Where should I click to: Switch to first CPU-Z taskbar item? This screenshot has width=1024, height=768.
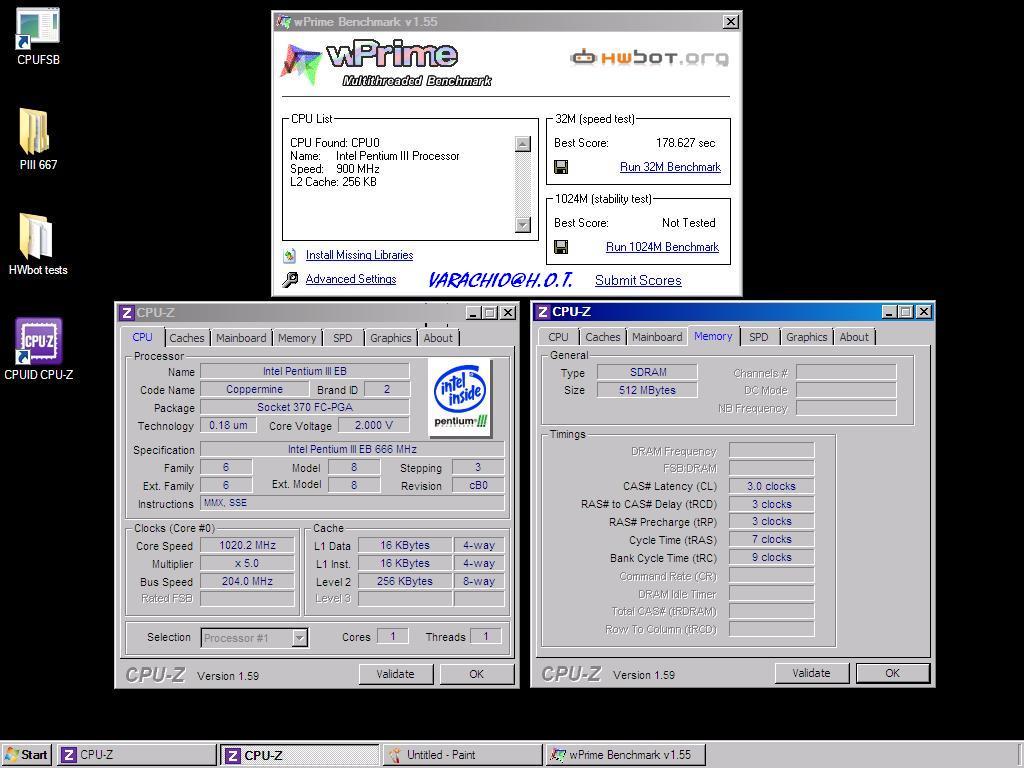(136, 755)
